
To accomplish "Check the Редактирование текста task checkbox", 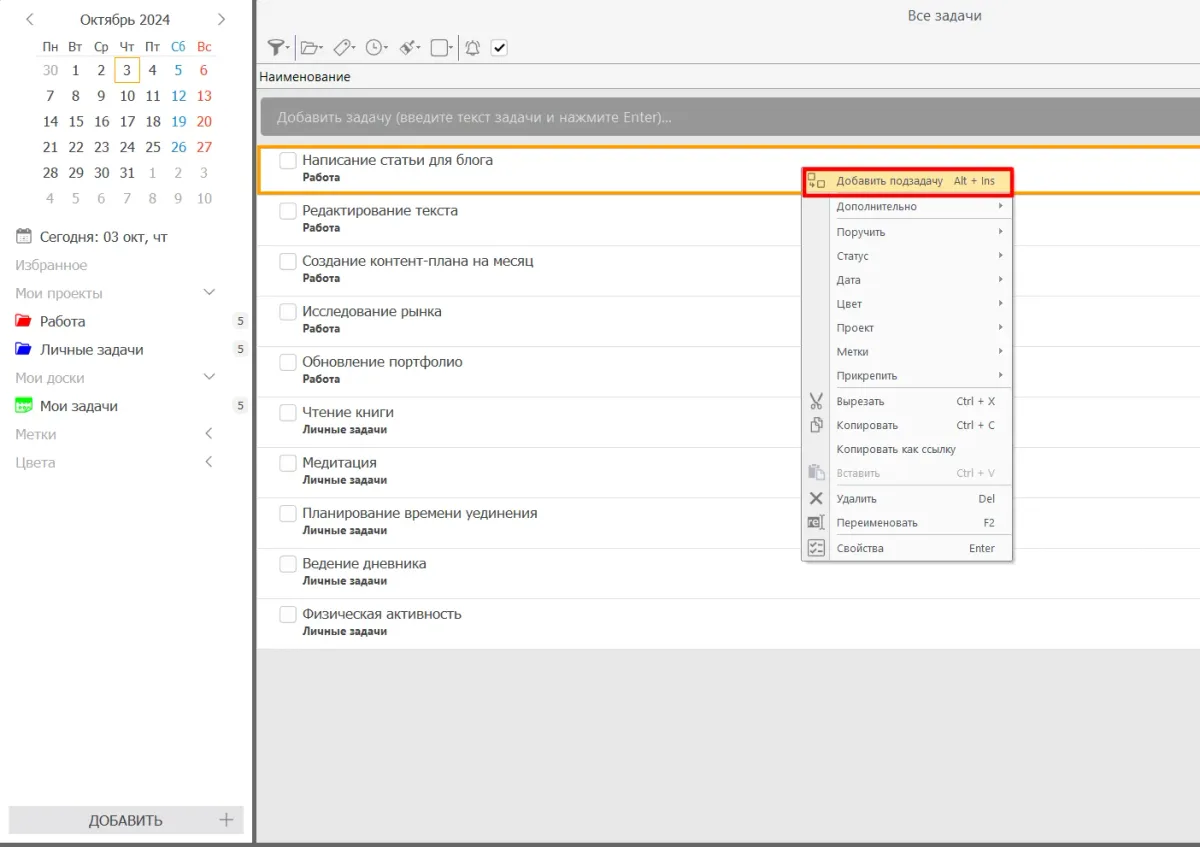I will point(288,211).
